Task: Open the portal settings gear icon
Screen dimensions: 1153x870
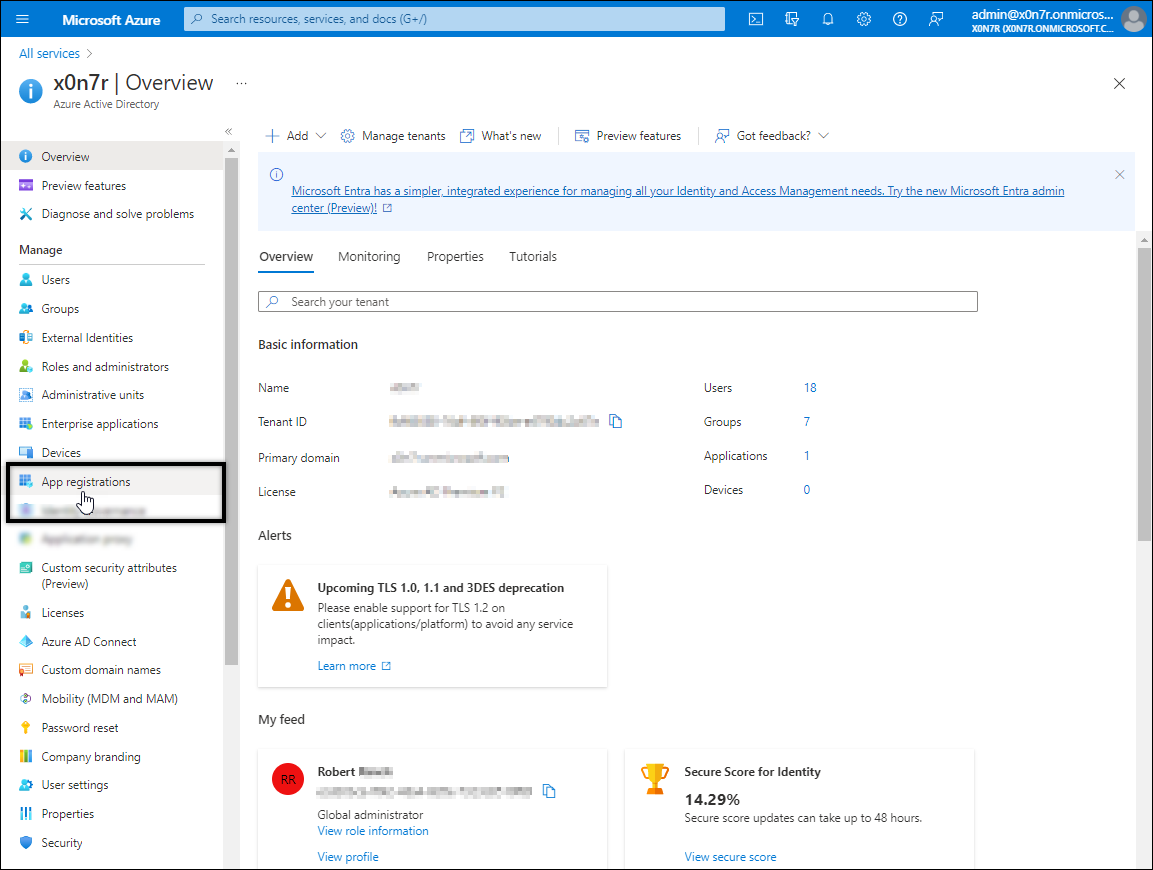Action: (864, 19)
